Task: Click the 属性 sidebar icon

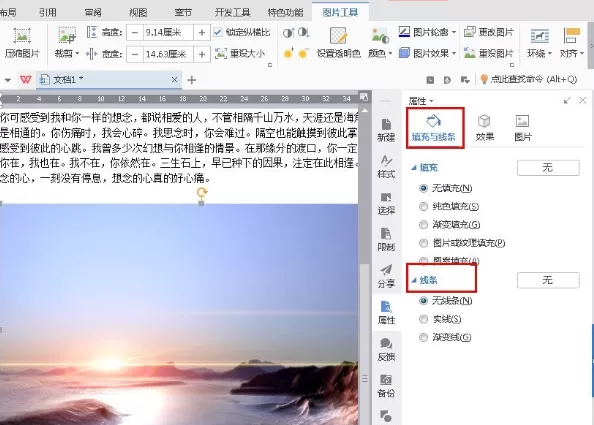Action: click(386, 313)
